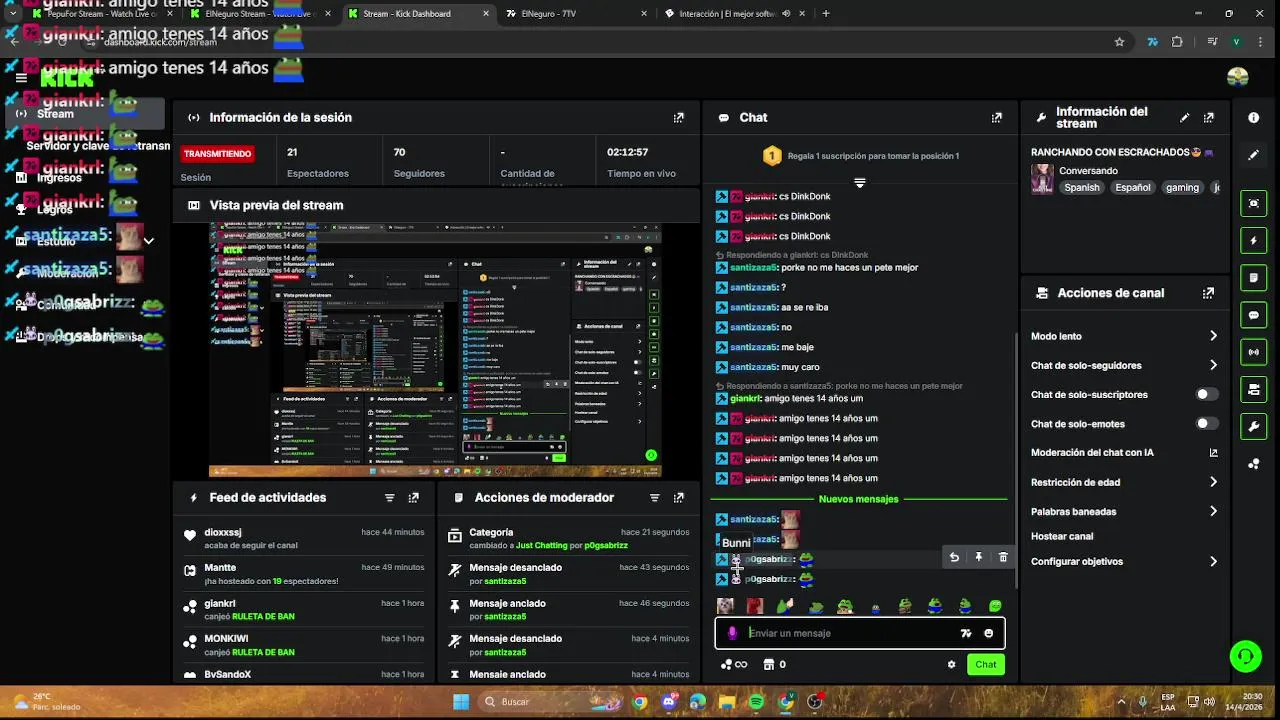Insert the cat face emote from emote row
The width and height of the screenshot is (1280, 720).
click(x=726, y=606)
